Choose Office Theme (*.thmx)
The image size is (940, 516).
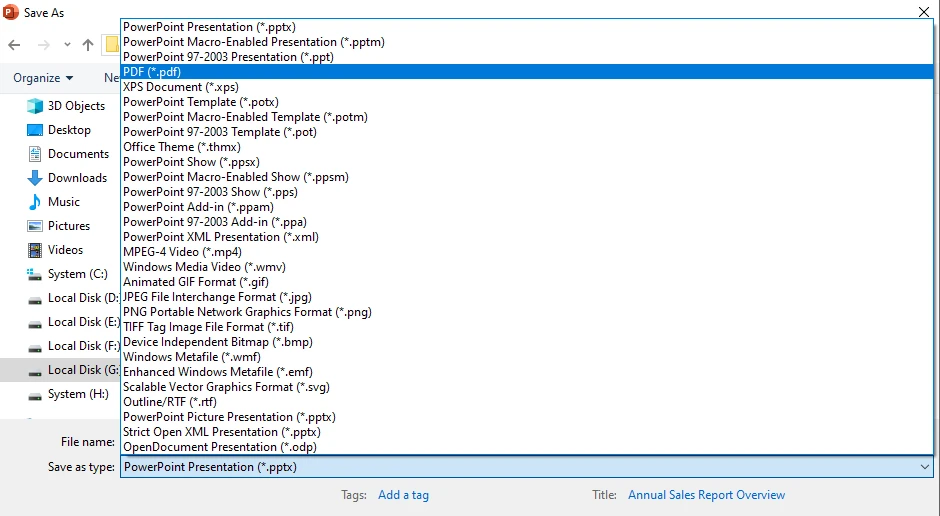pyautogui.click(x=527, y=147)
